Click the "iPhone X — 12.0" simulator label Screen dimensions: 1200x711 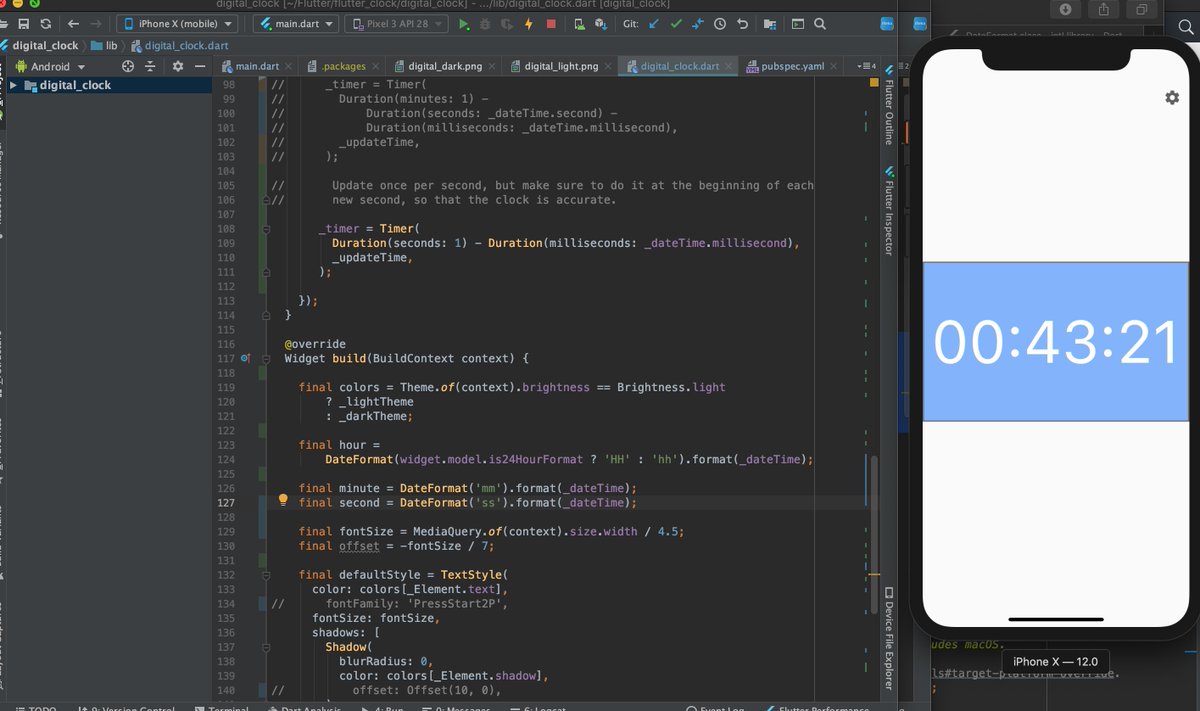tap(1055, 661)
